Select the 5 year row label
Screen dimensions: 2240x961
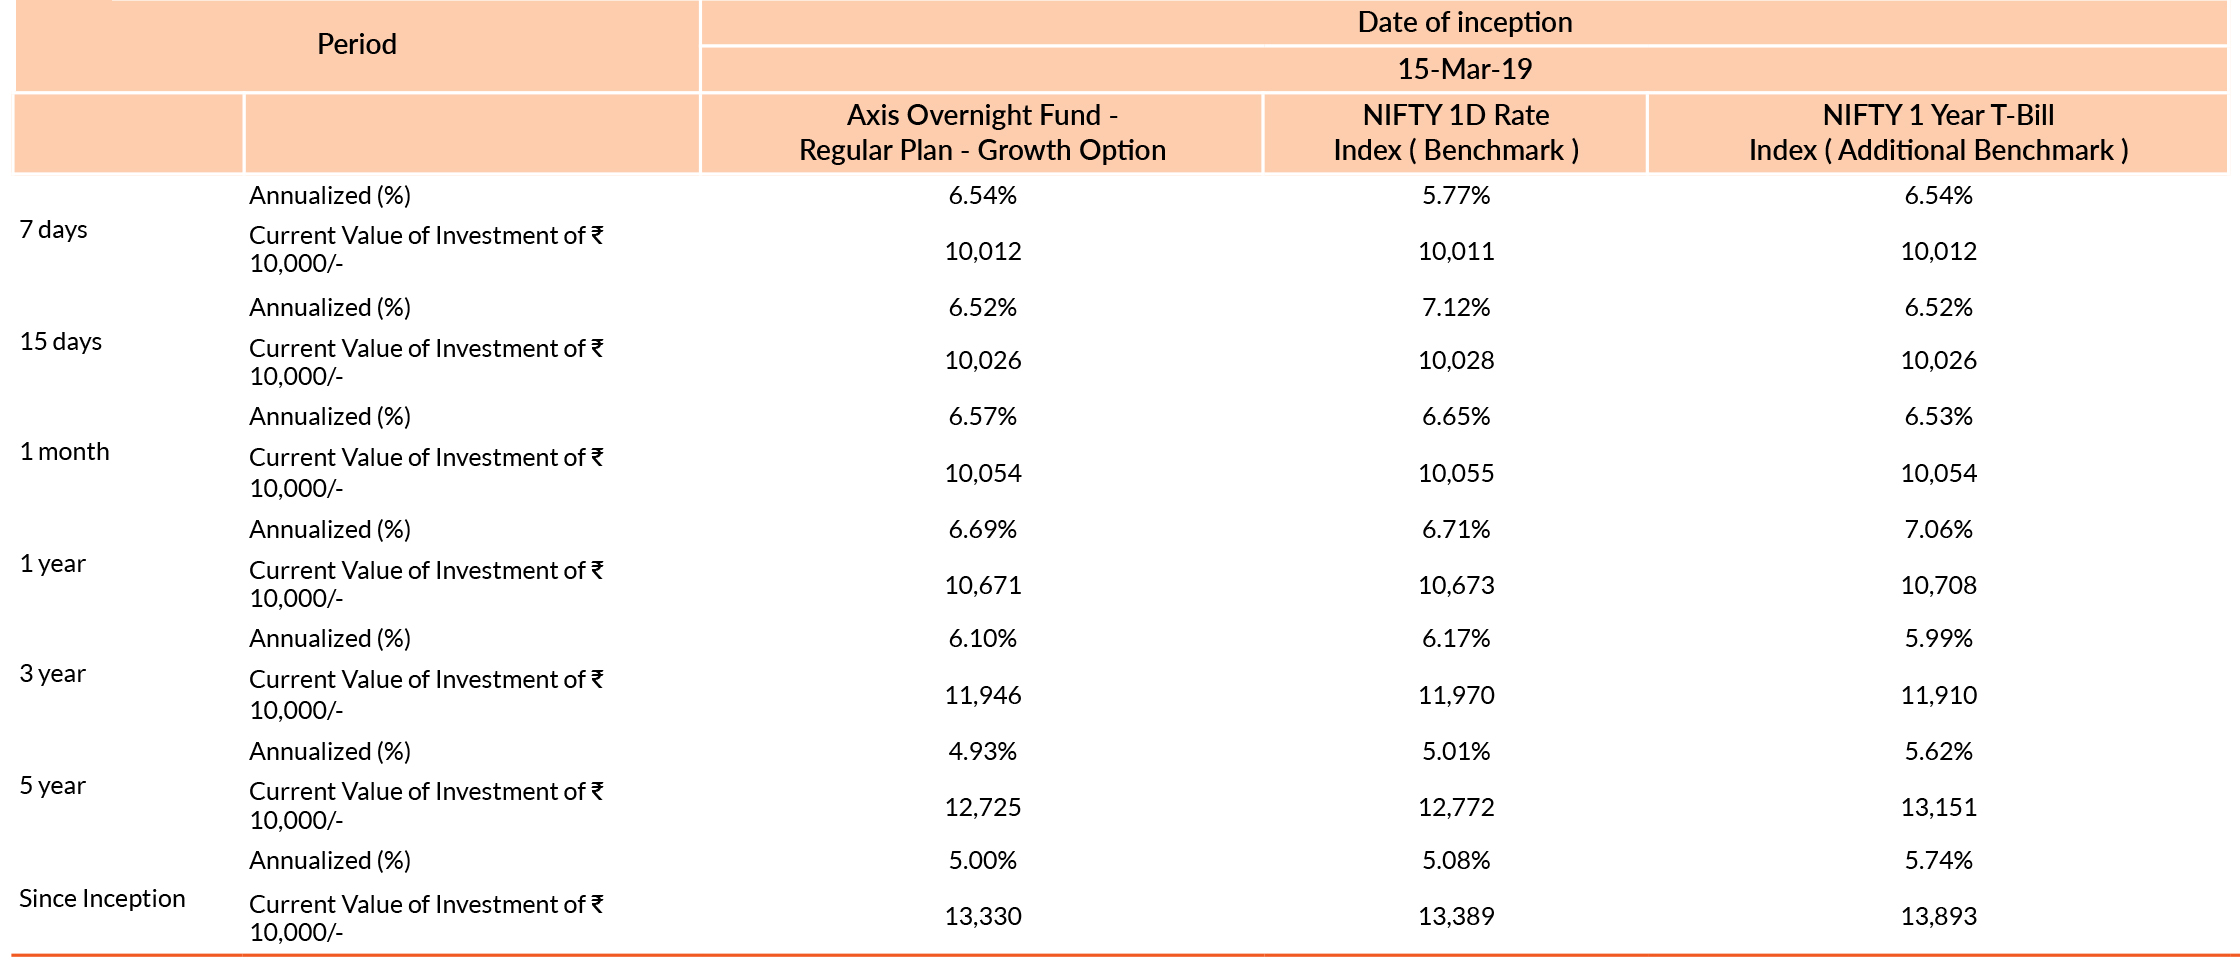(x=53, y=786)
